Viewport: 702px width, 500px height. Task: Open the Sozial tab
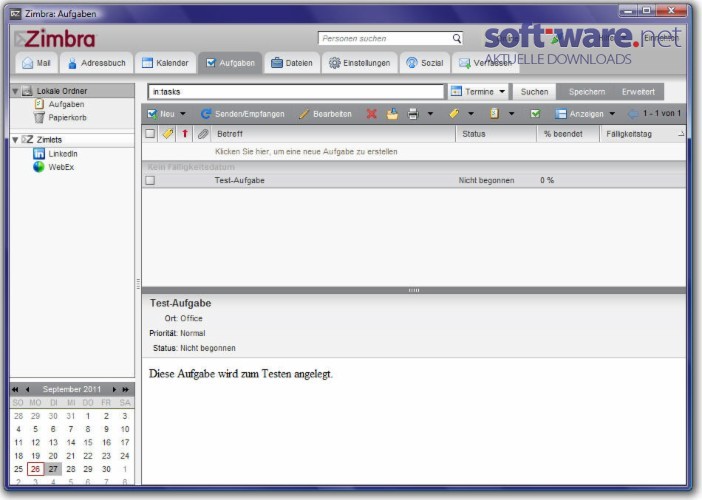[x=424, y=63]
